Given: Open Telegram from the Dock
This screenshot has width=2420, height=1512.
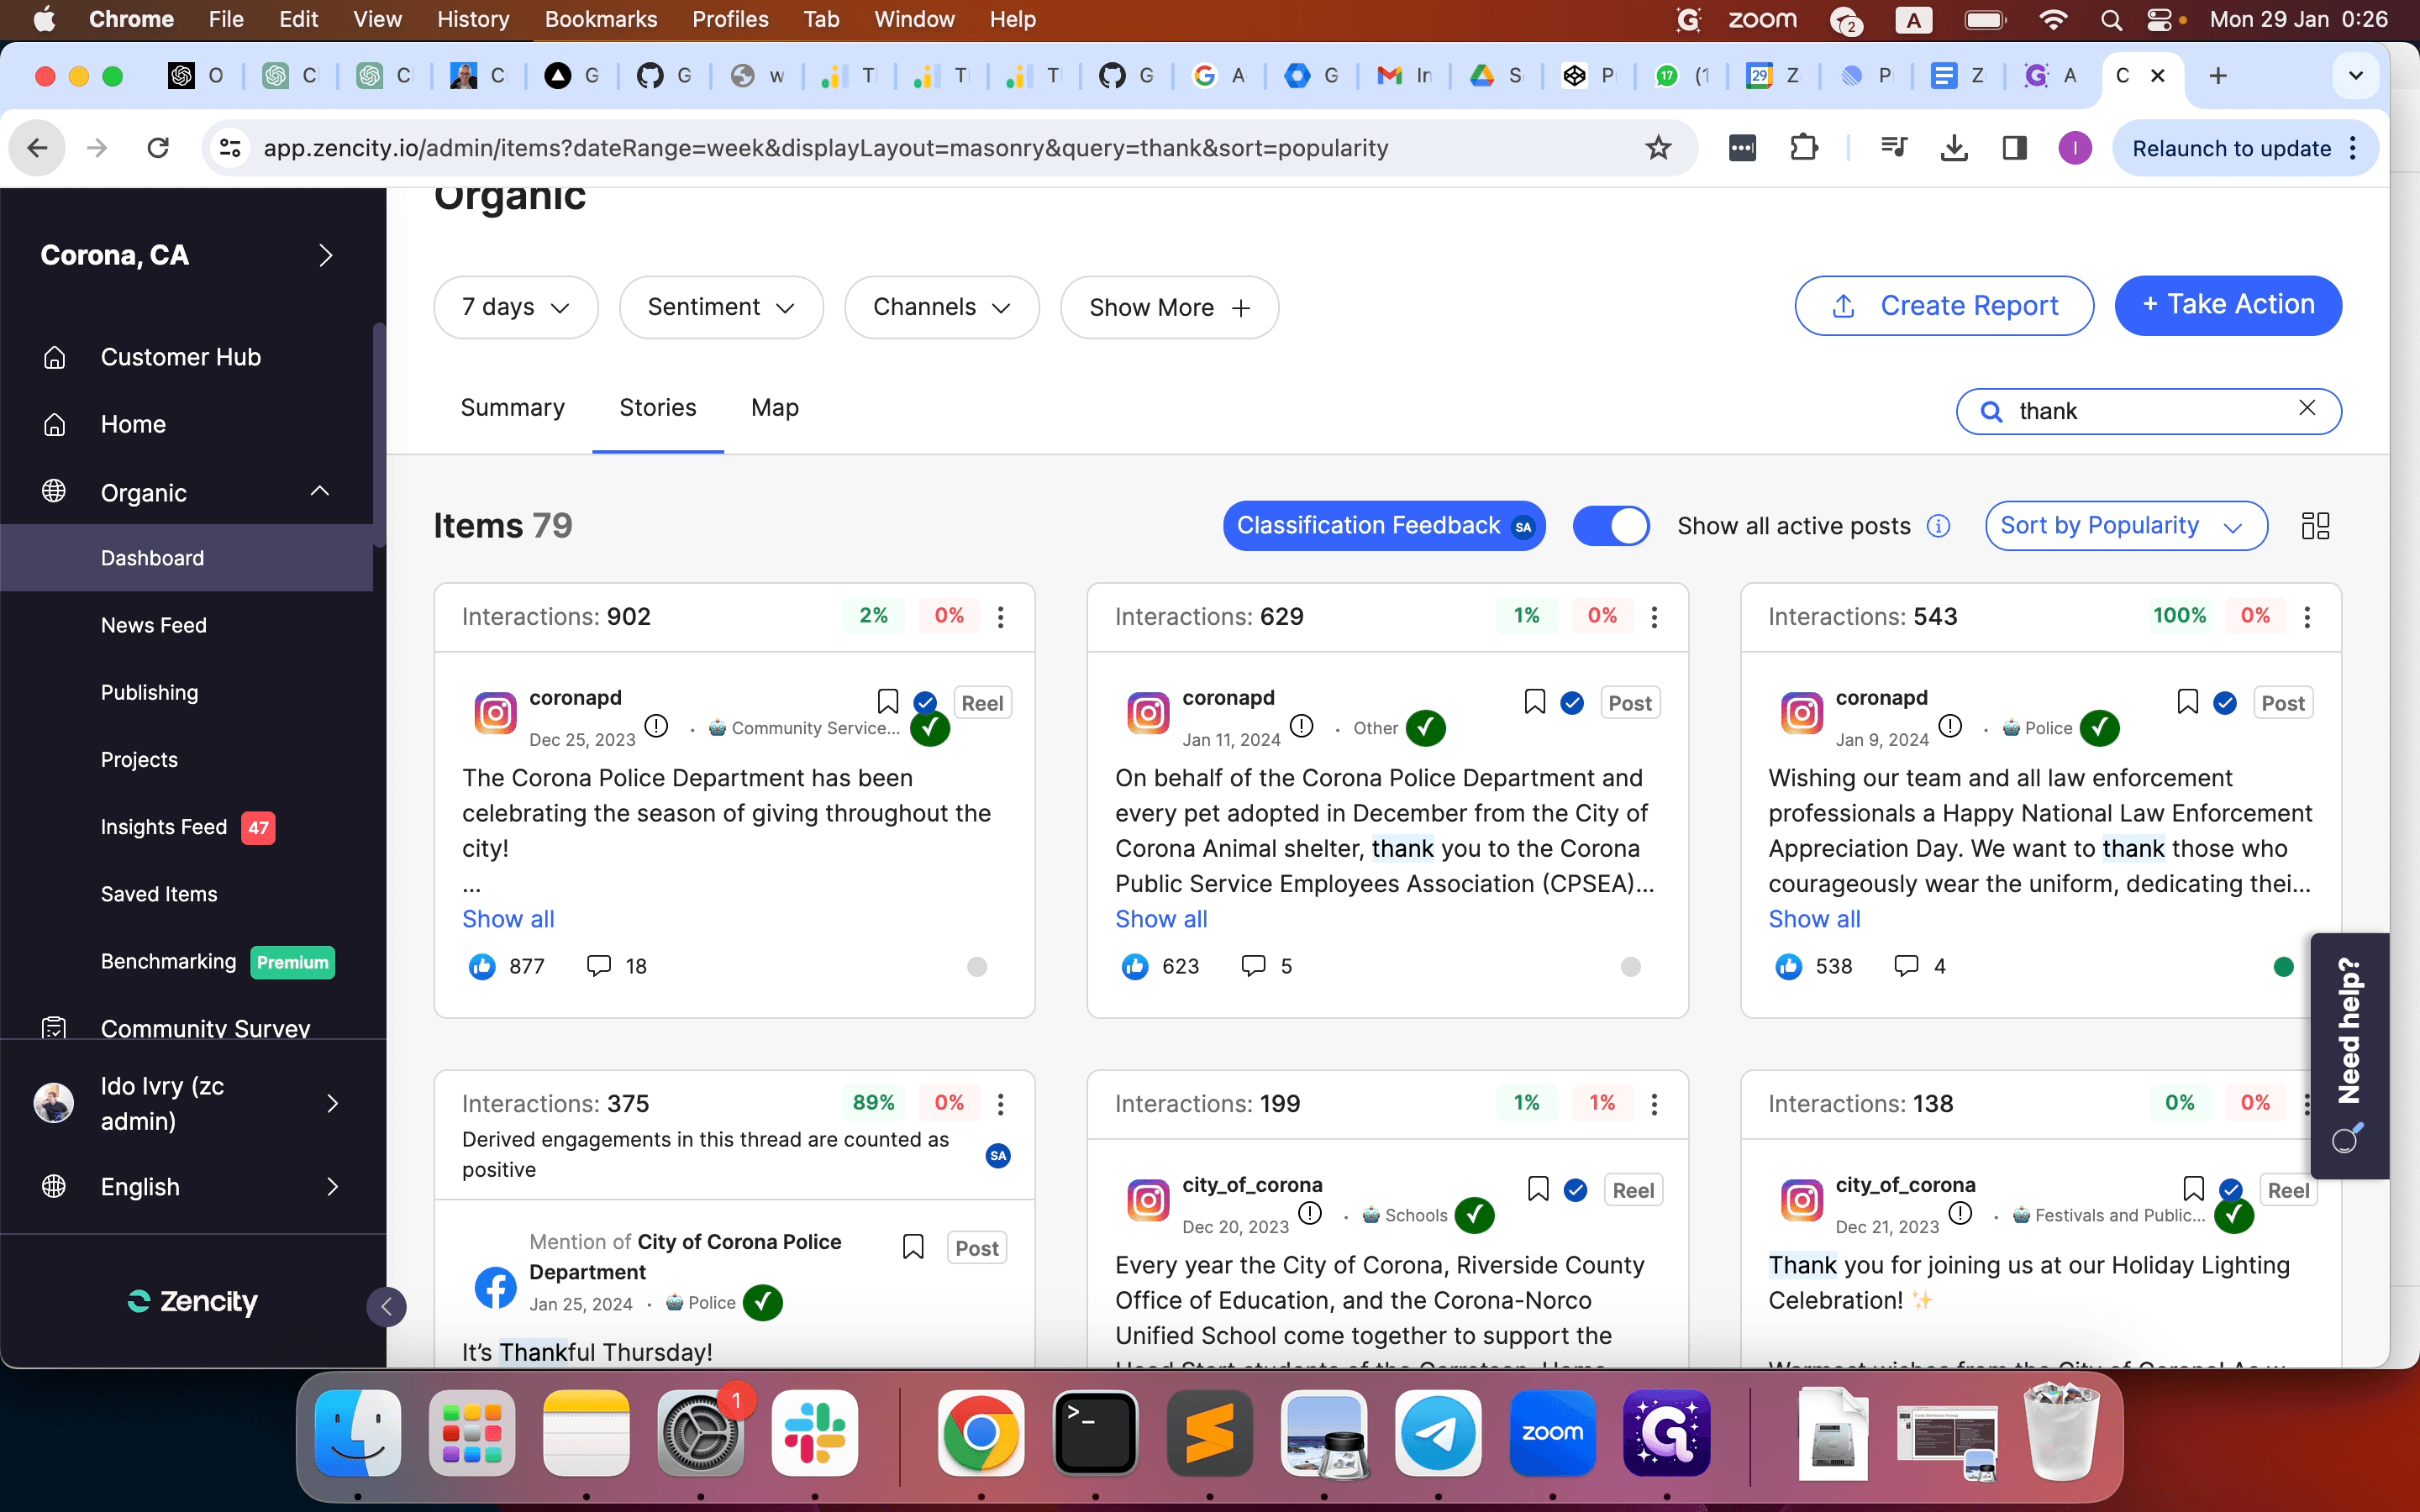Looking at the screenshot, I should click(x=1438, y=1433).
